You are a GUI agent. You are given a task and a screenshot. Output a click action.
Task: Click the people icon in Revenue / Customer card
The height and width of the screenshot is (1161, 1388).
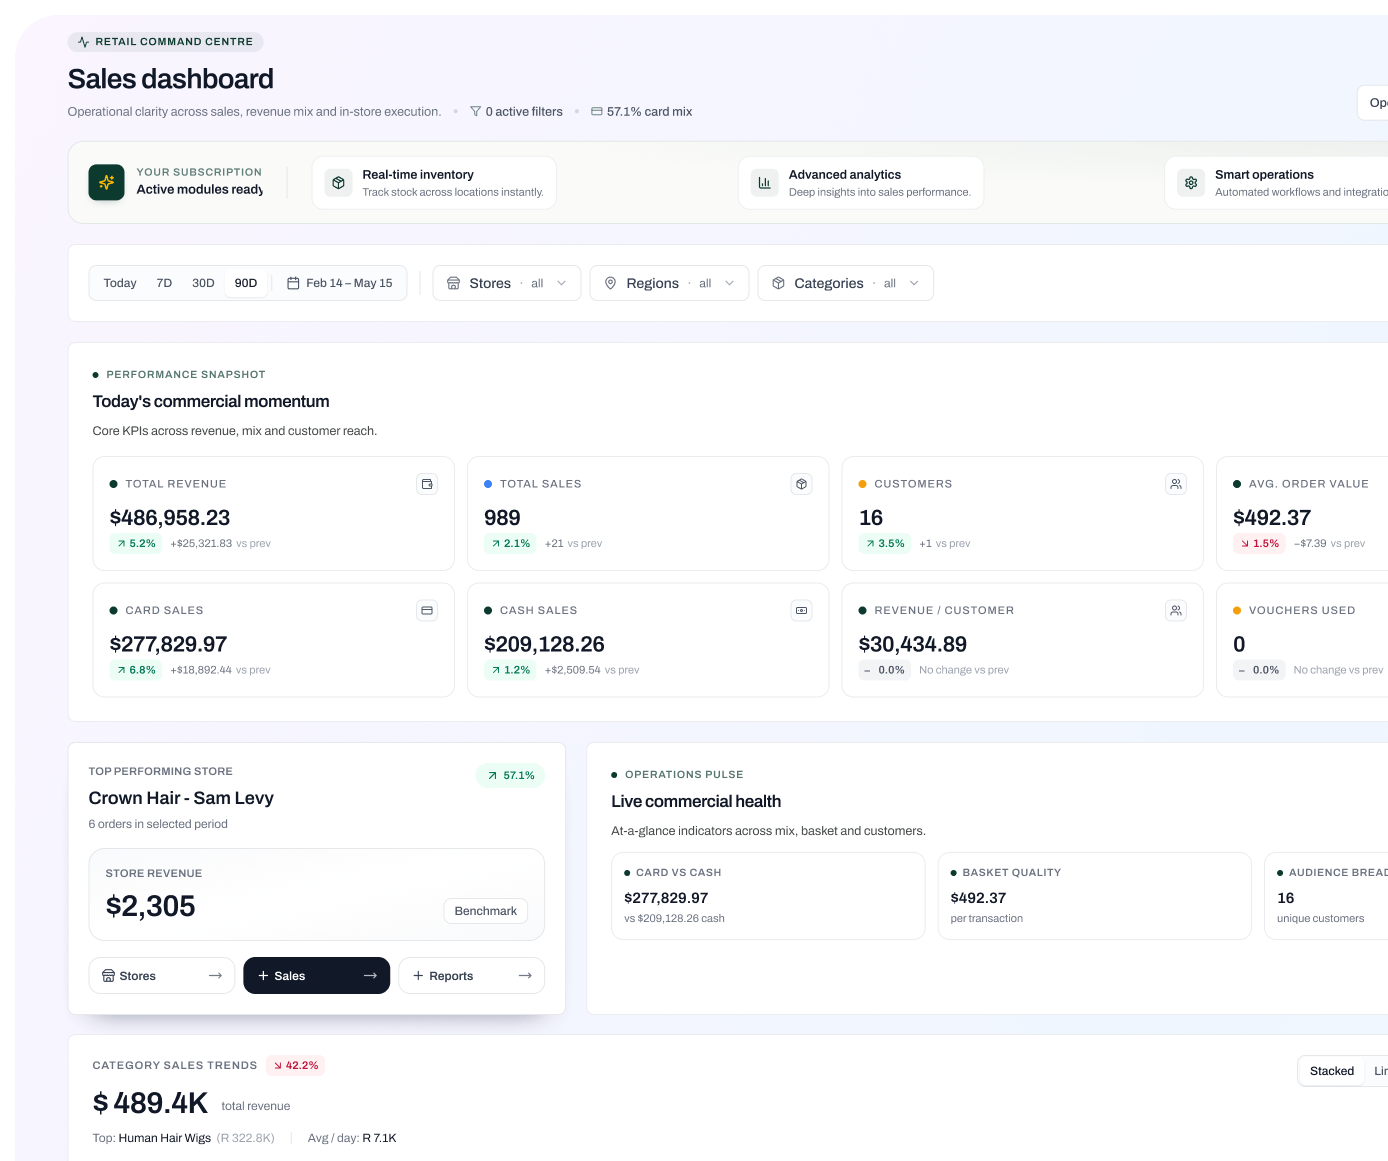tap(1176, 611)
